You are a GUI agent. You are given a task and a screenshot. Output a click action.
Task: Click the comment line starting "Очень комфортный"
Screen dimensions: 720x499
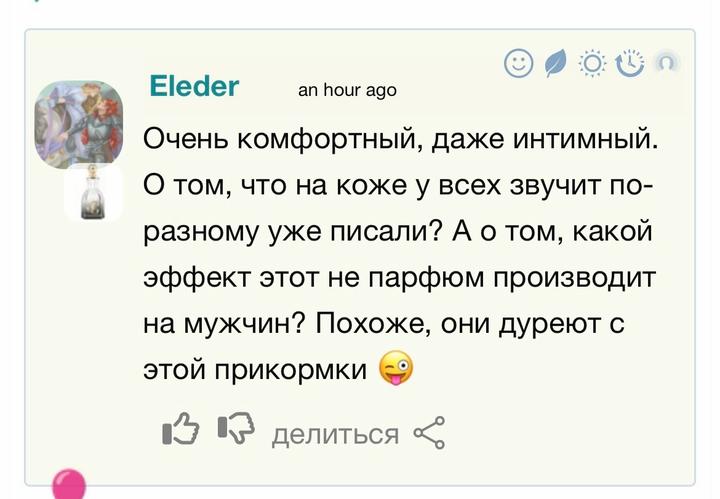tap(402, 137)
